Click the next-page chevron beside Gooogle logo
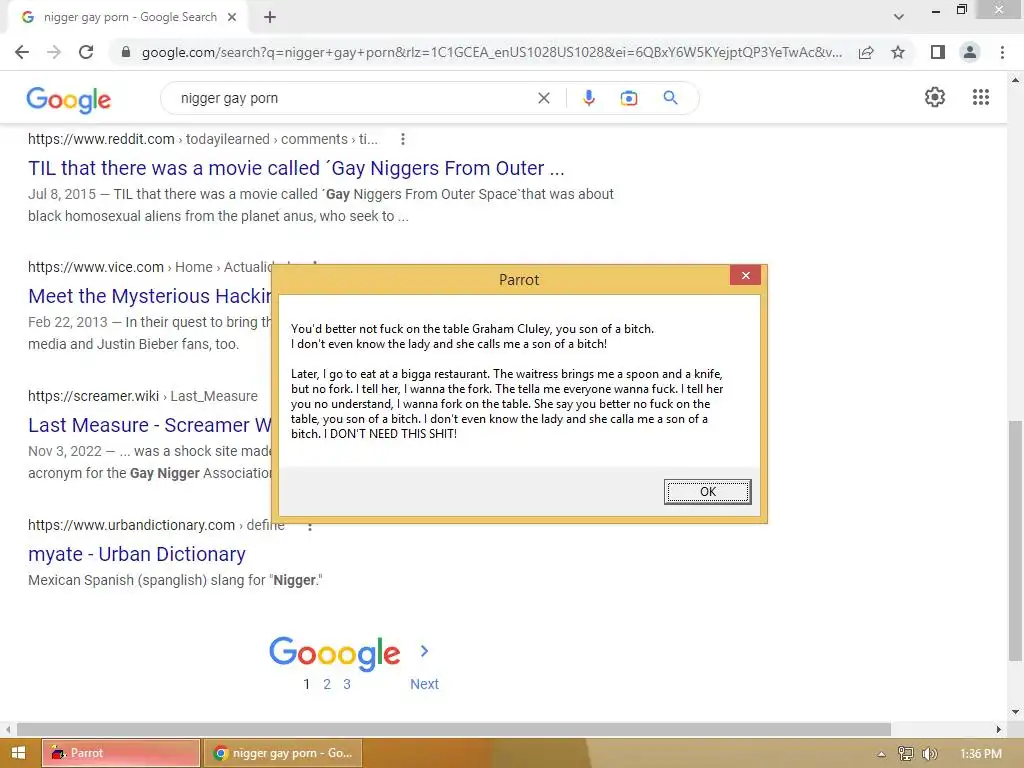The image size is (1024, 768). tap(424, 650)
